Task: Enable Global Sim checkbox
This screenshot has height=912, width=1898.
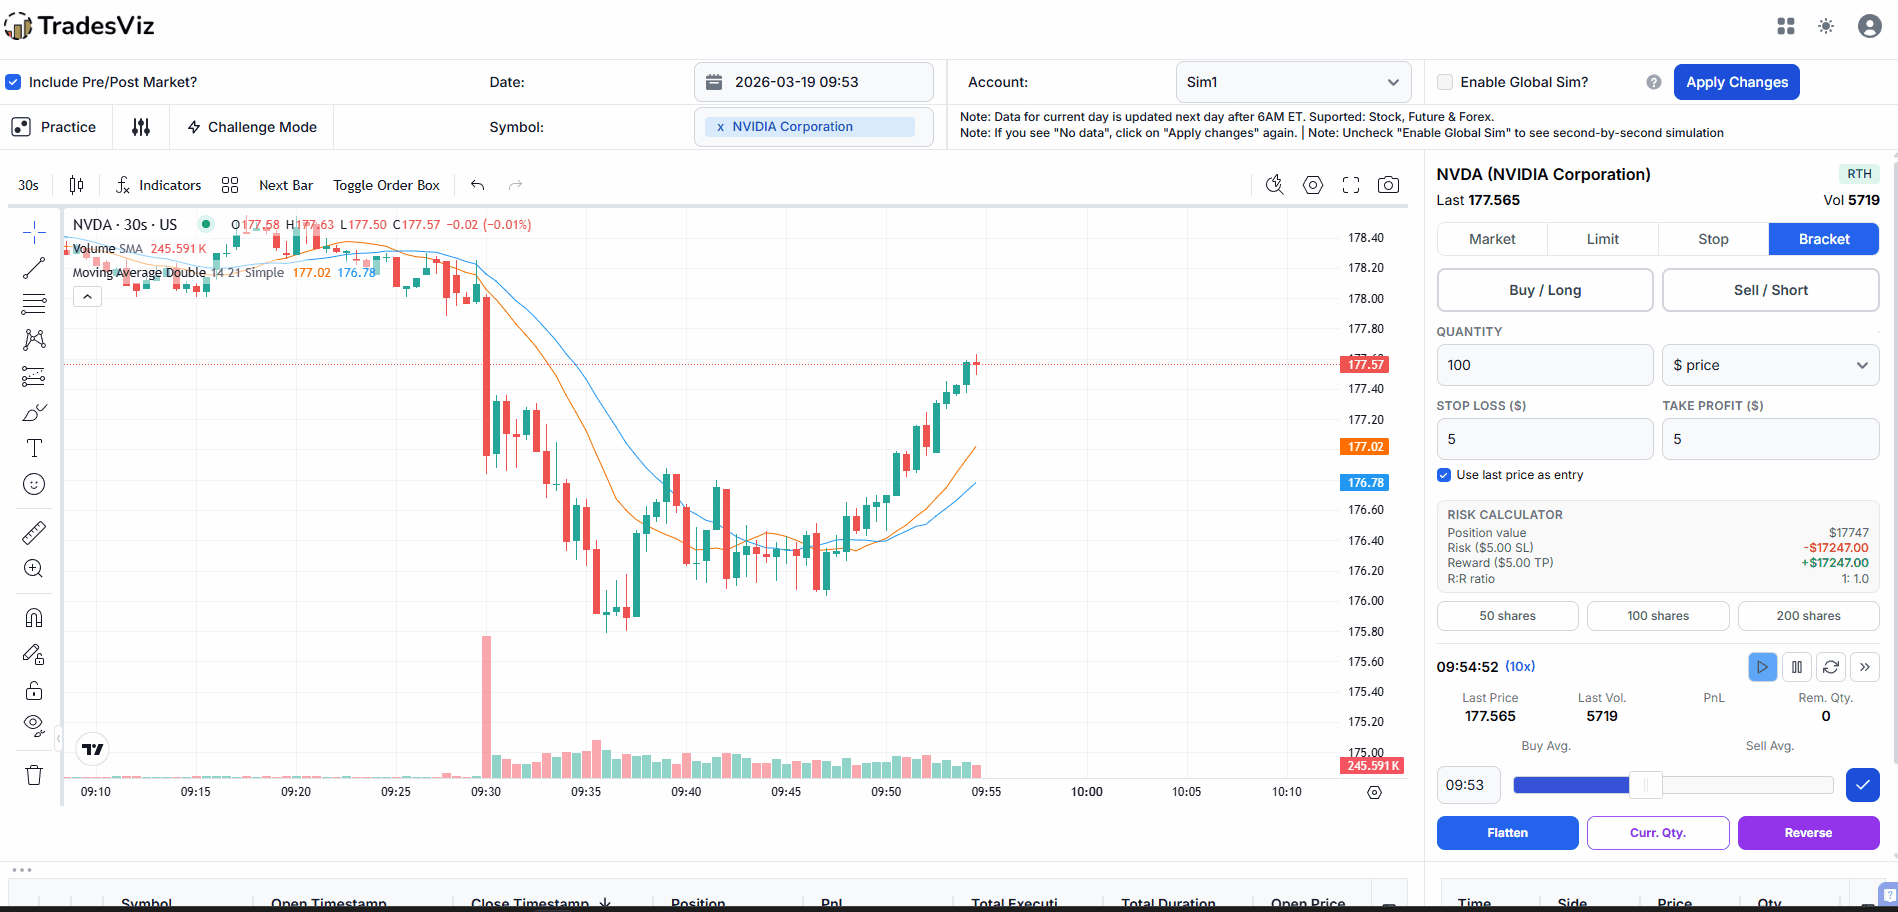Action: pos(1445,82)
